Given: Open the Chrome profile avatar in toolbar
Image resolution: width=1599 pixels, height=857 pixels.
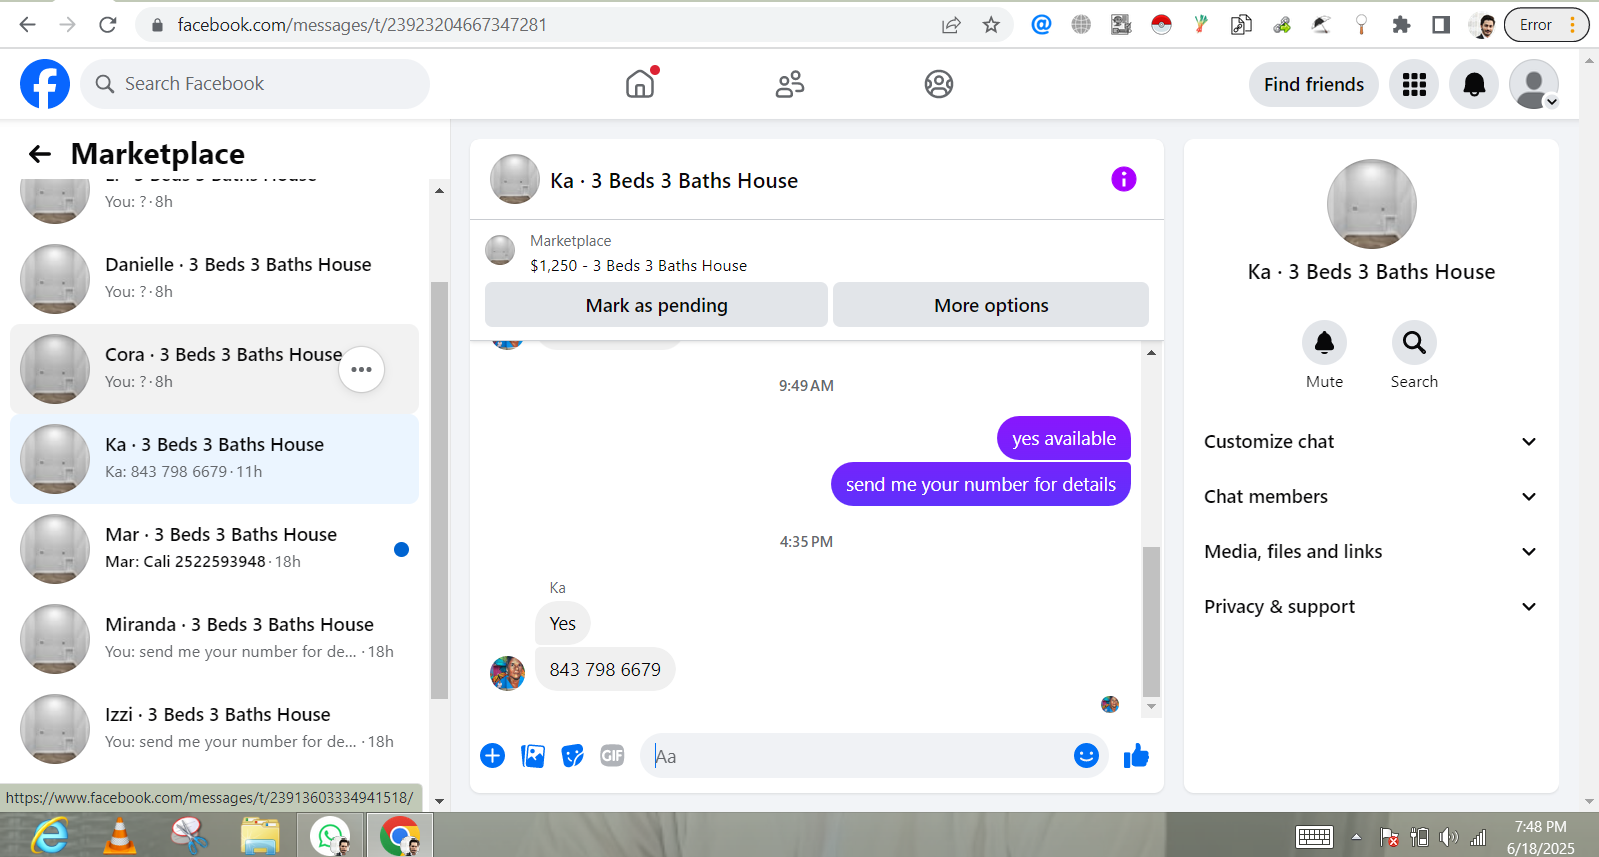Looking at the screenshot, I should tap(1484, 25).
